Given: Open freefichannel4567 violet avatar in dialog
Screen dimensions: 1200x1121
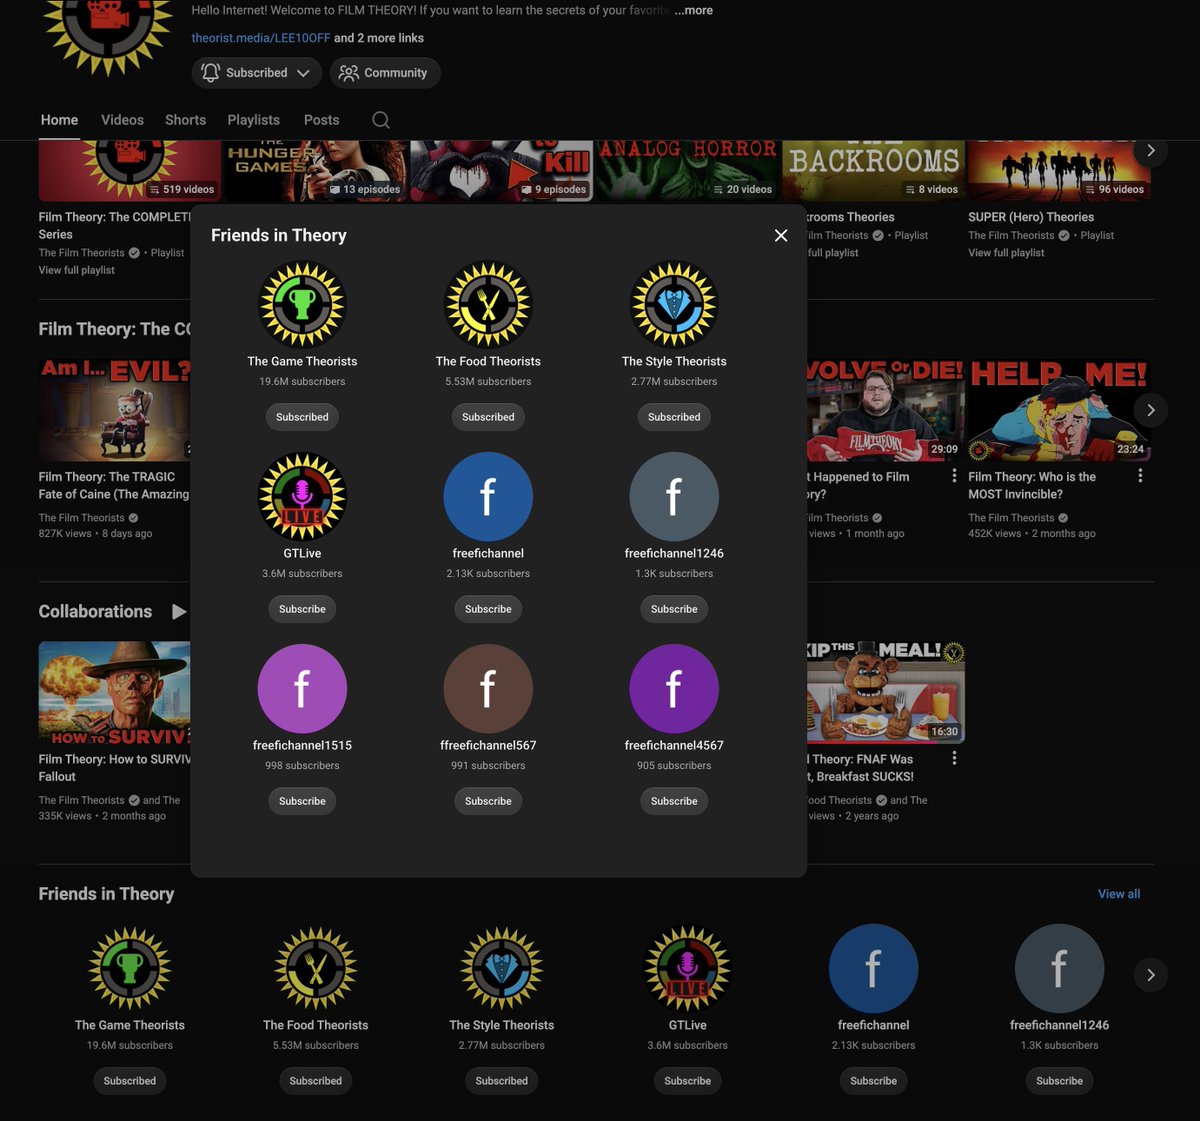Looking at the screenshot, I should tap(674, 689).
